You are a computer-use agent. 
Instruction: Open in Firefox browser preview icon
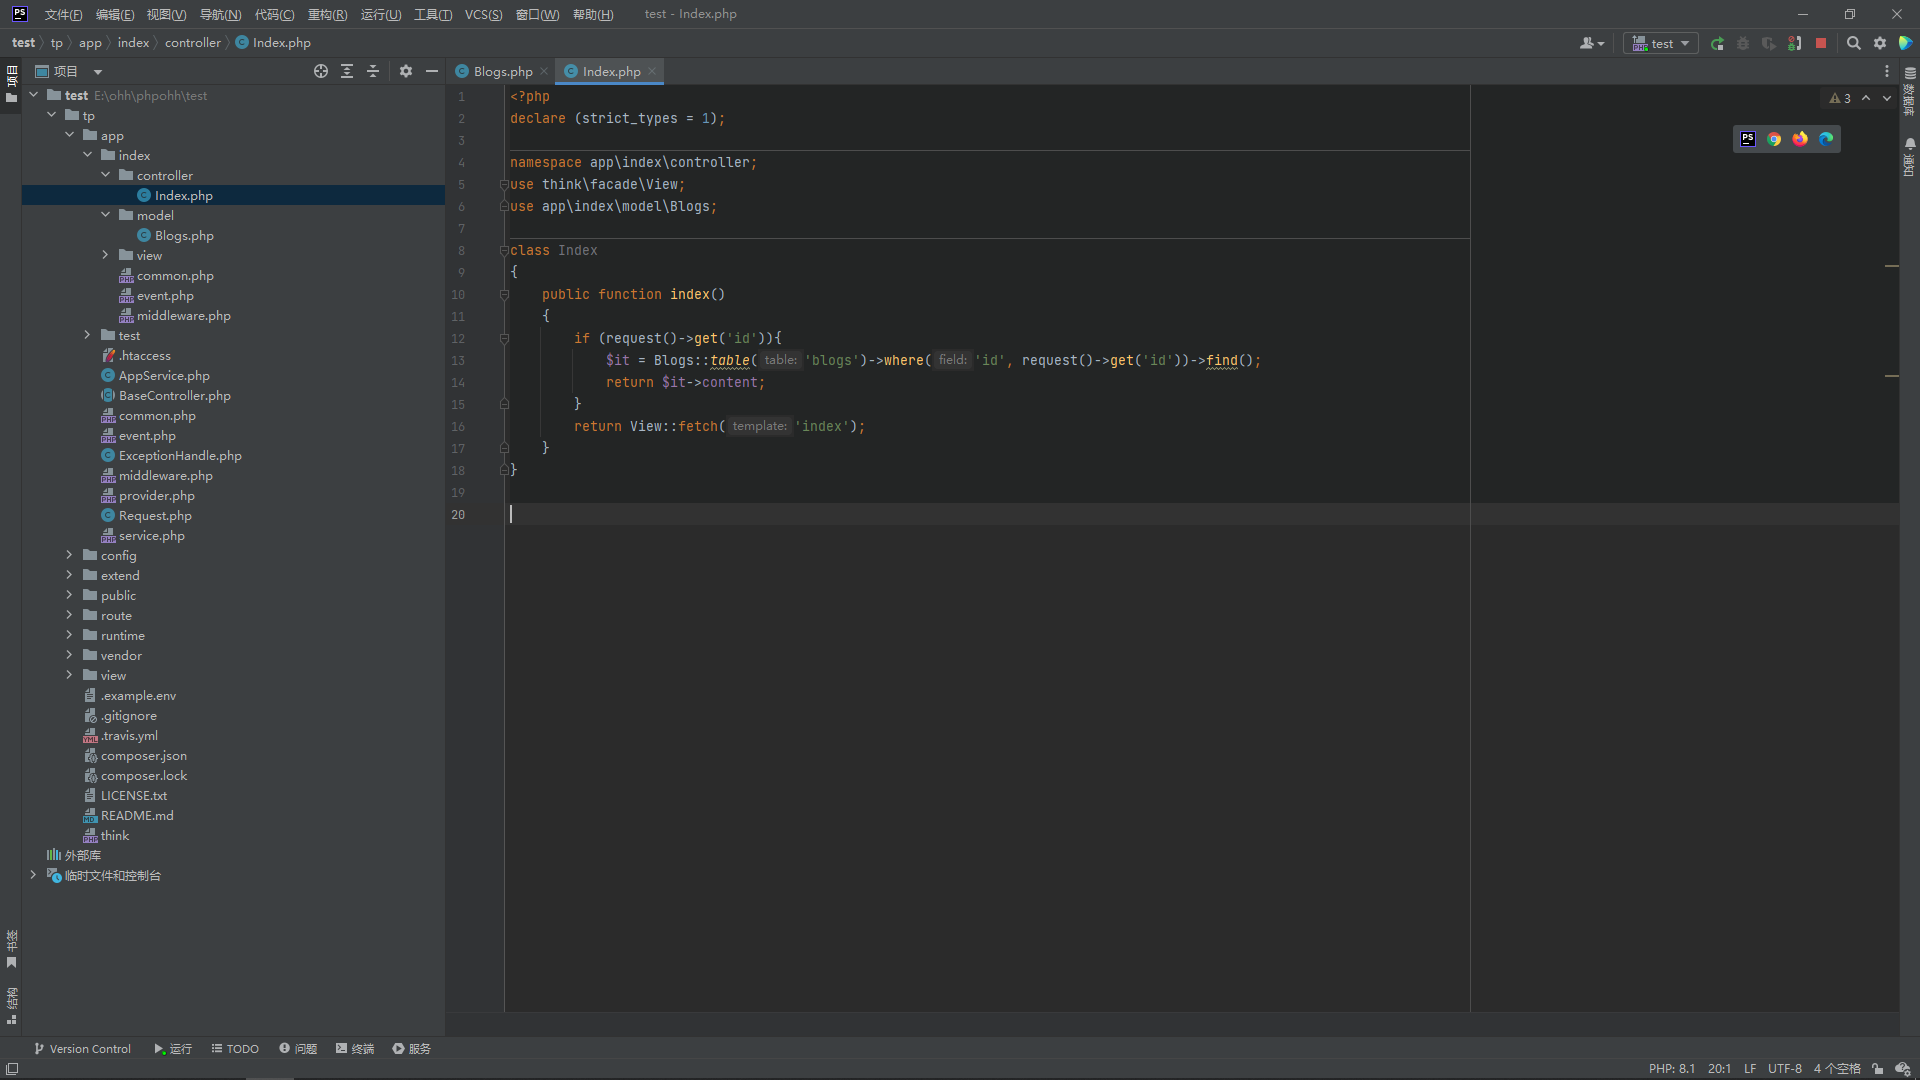(x=1800, y=139)
